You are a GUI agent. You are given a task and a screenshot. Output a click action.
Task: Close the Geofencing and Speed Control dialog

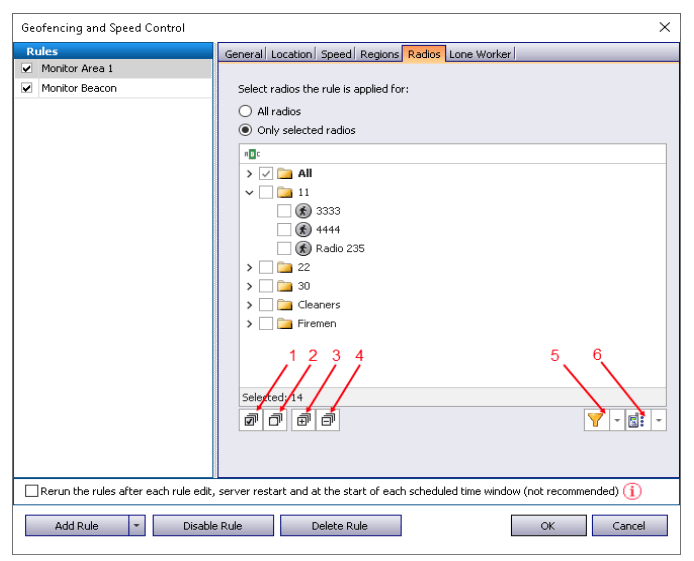pyautogui.click(x=664, y=27)
